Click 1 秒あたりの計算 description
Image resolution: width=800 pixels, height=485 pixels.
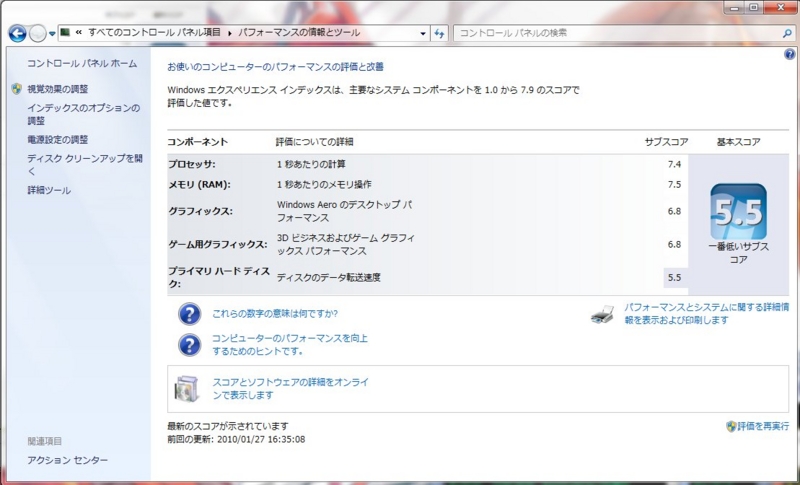tap(311, 164)
